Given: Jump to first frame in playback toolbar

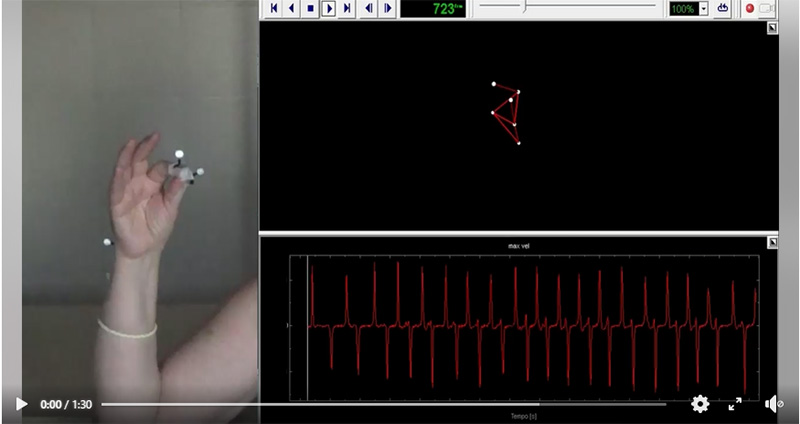Looking at the screenshot, I should pos(274,8).
